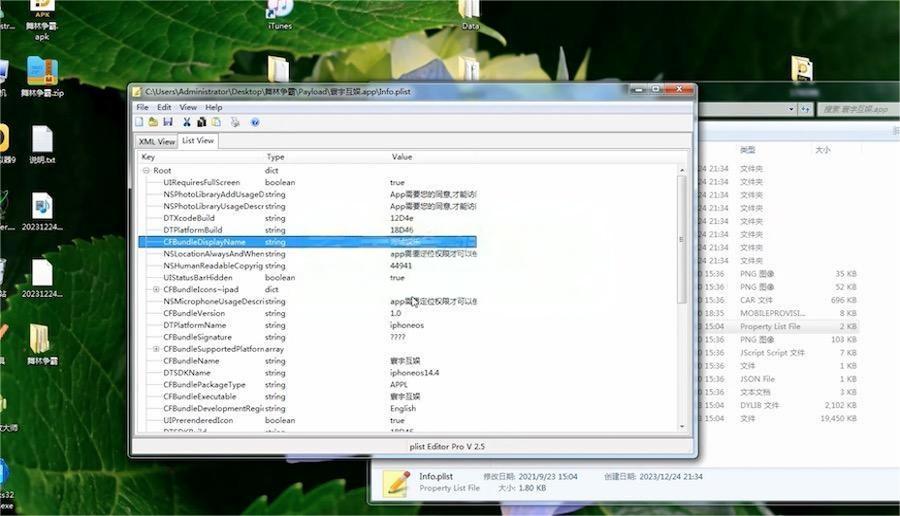Collapse the Root dict node
Screen dimensions: 900x516
146,170
